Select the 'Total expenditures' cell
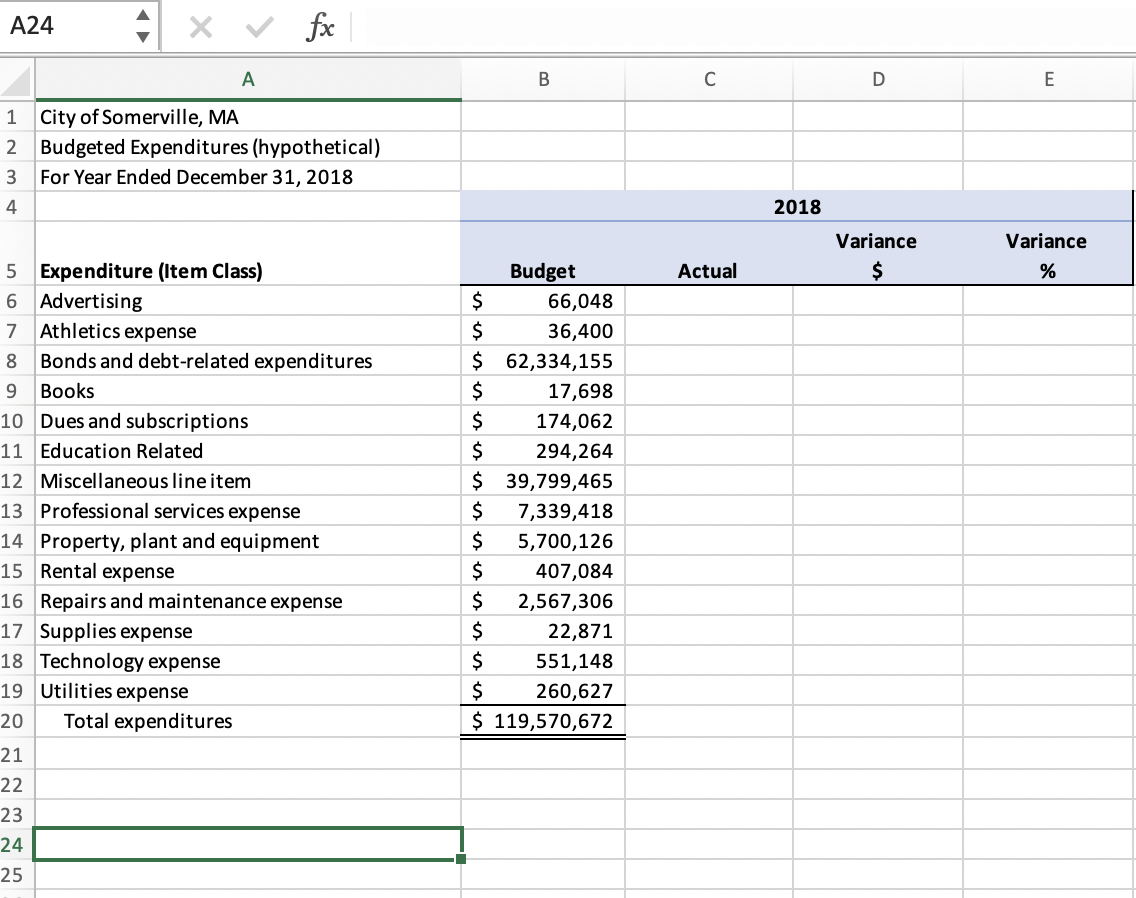Viewport: 1136px width, 898px height. (248, 721)
